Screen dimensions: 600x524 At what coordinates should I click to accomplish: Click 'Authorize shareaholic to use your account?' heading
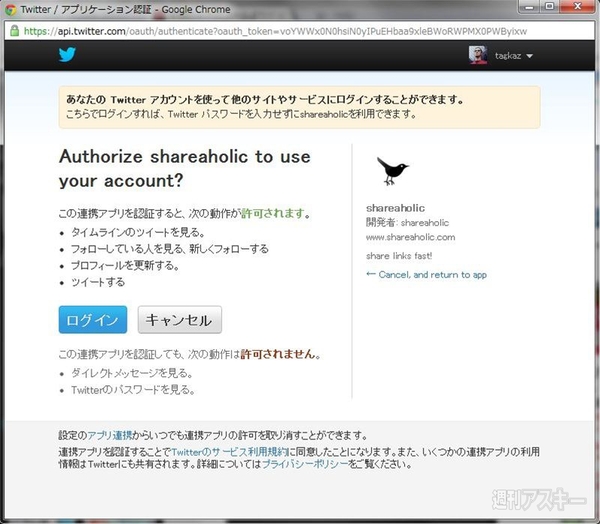(185, 168)
